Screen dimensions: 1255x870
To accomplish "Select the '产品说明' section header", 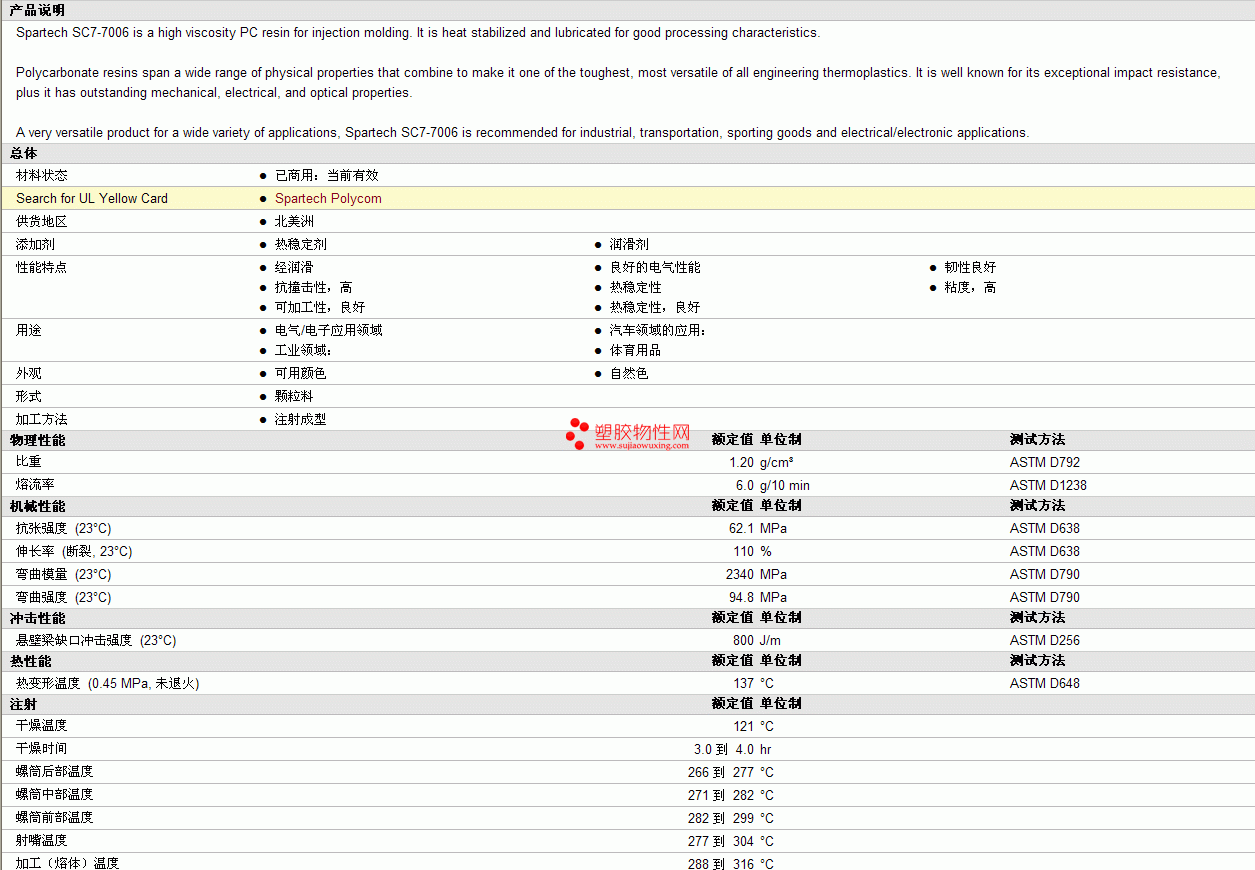I will coord(37,10).
